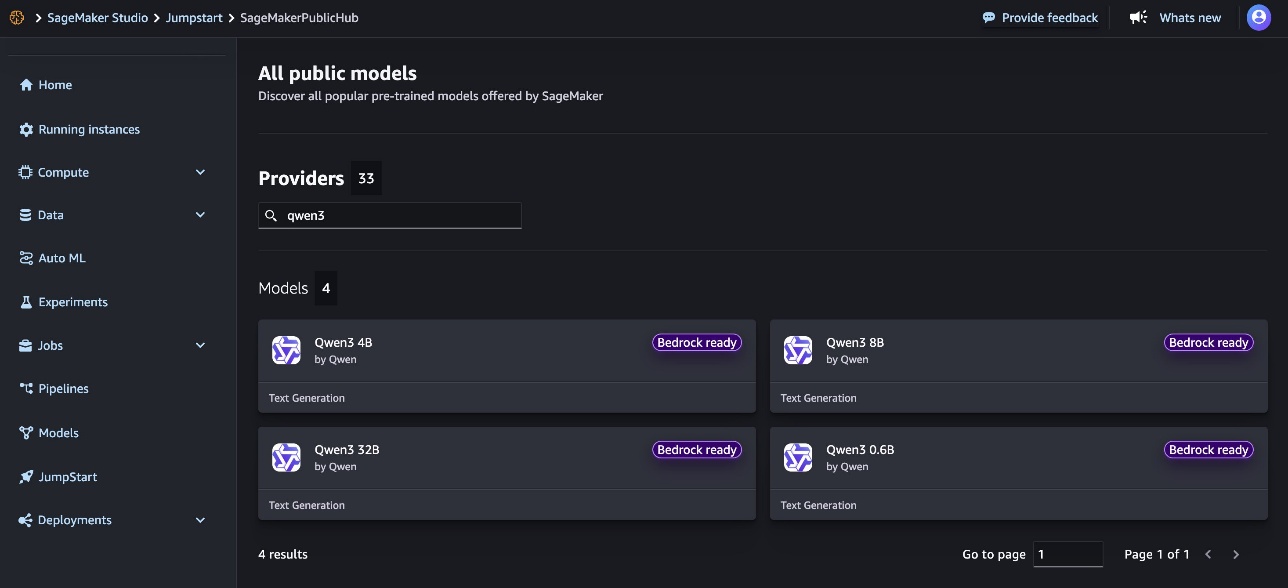Expand the Data section chevron
The width and height of the screenshot is (1288, 588).
[x=200, y=215]
